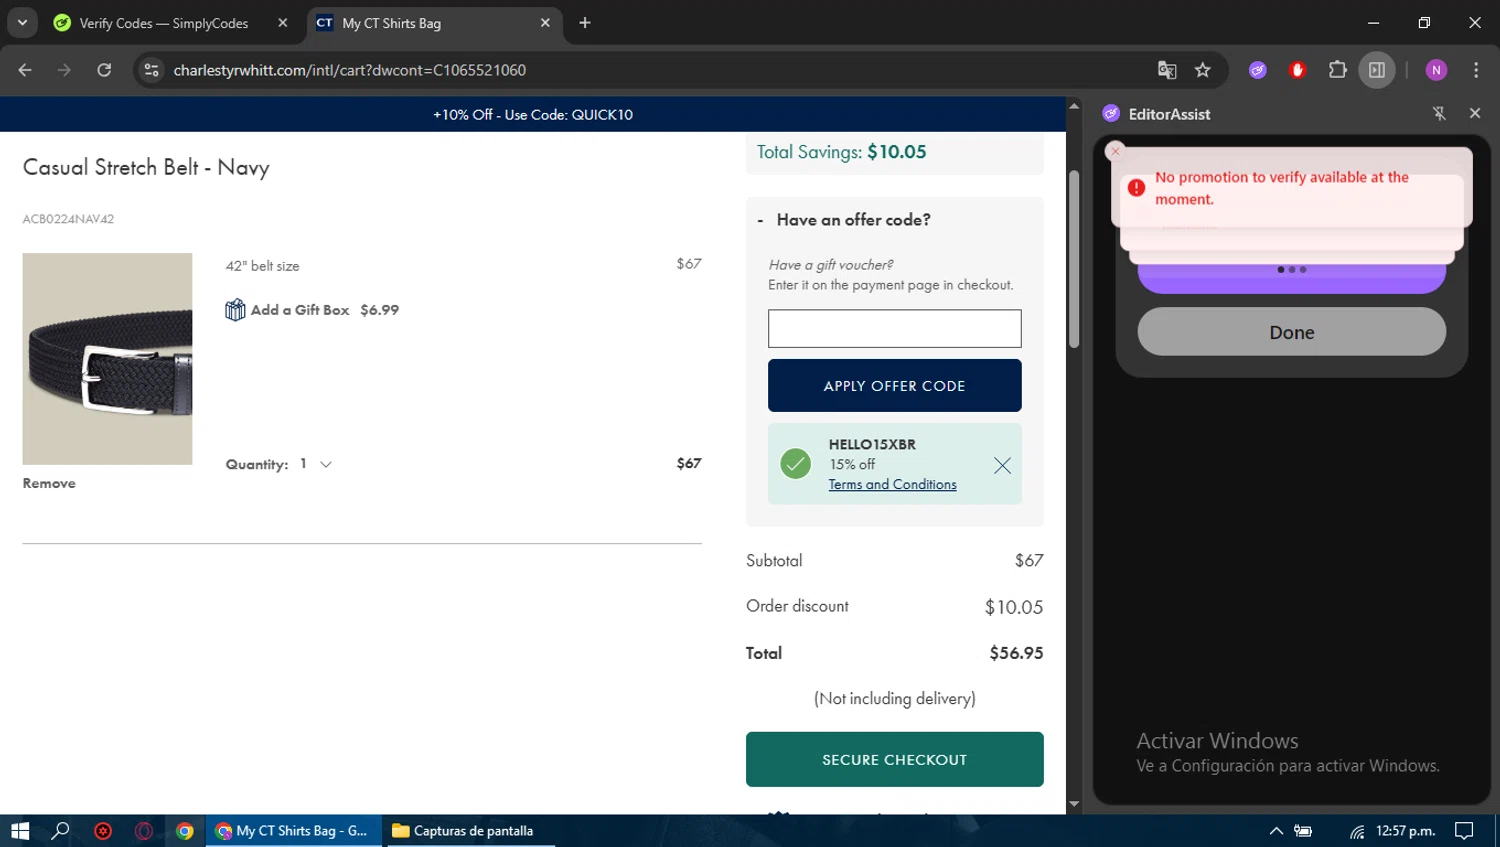Open the red circular taskbar app
The width and height of the screenshot is (1500, 847).
point(103,831)
